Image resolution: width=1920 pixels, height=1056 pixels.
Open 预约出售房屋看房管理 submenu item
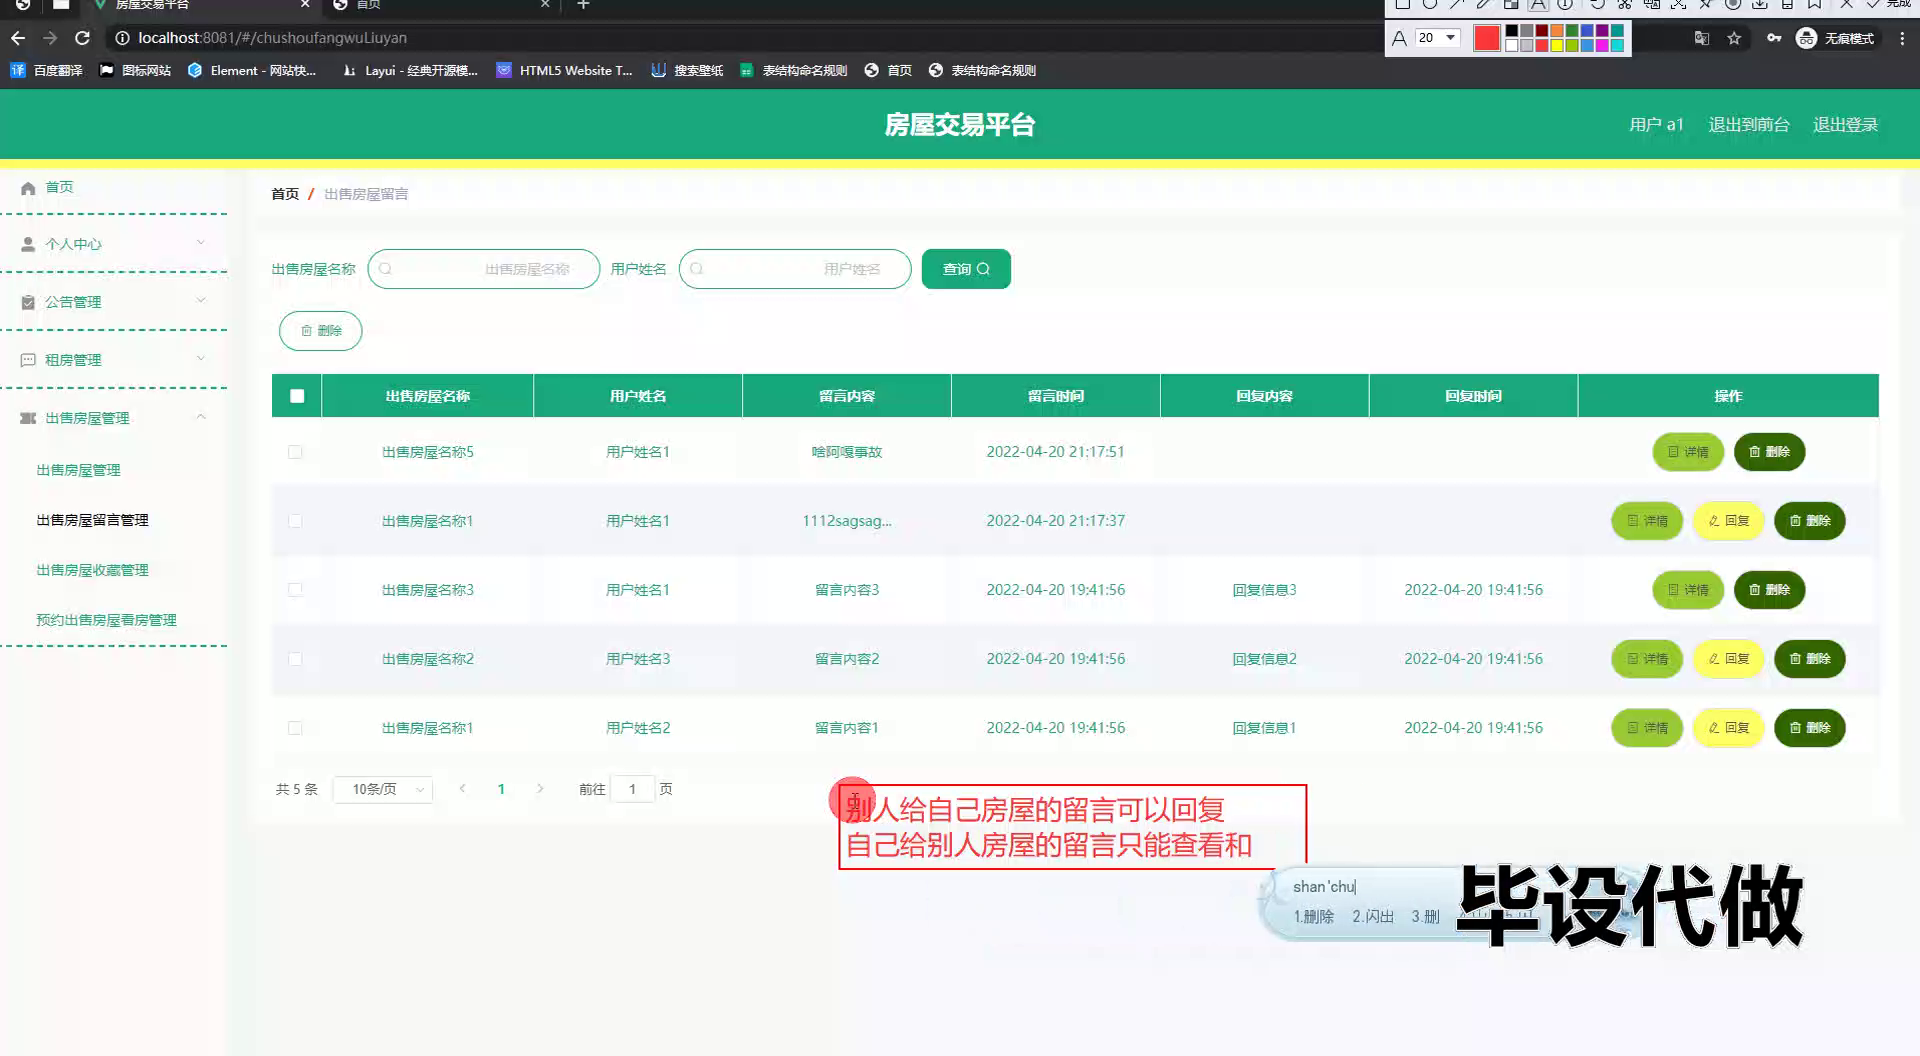[107, 620]
